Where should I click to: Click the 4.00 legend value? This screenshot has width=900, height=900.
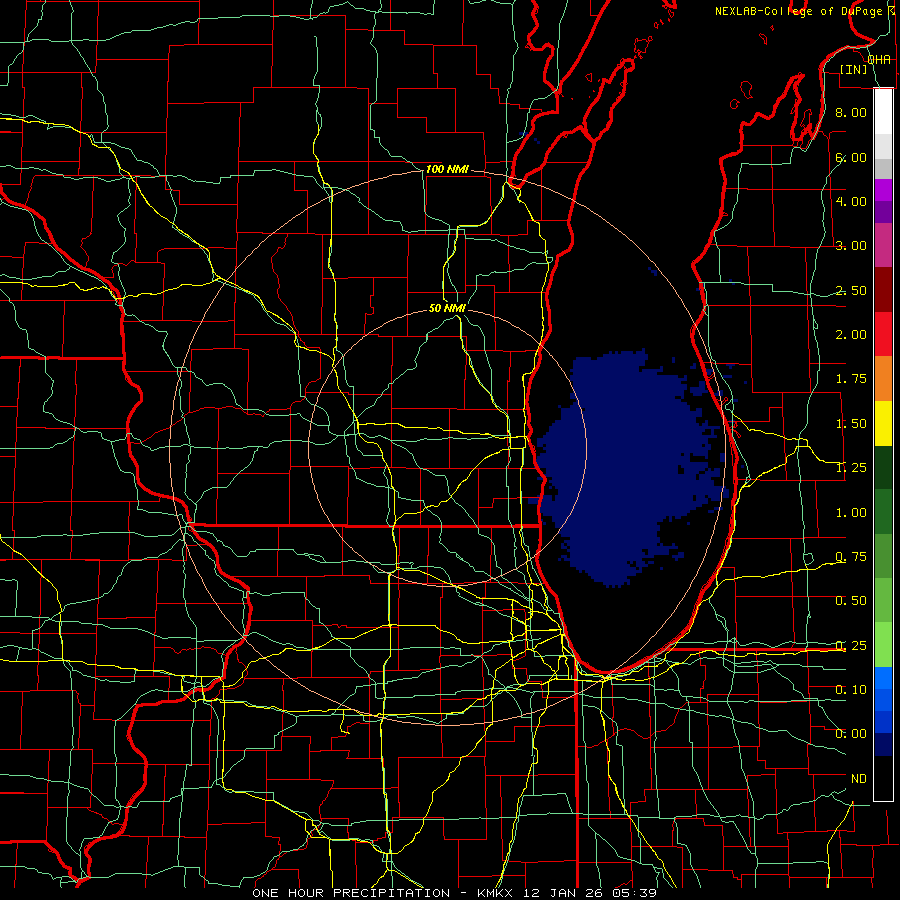point(851,201)
